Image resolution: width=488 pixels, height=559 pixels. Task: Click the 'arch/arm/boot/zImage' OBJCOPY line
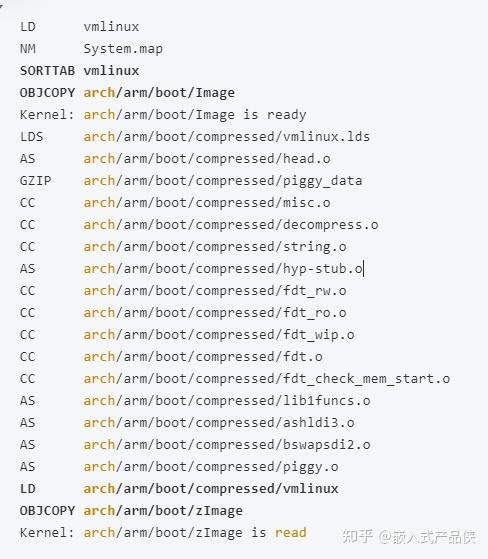click(x=131, y=511)
